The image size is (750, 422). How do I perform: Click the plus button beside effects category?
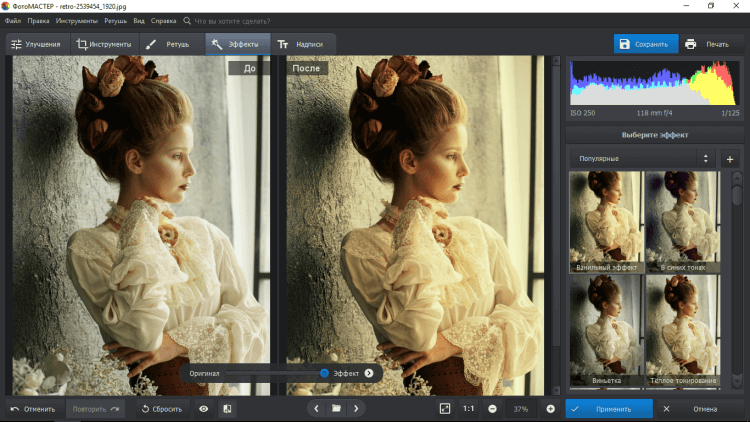click(x=729, y=159)
